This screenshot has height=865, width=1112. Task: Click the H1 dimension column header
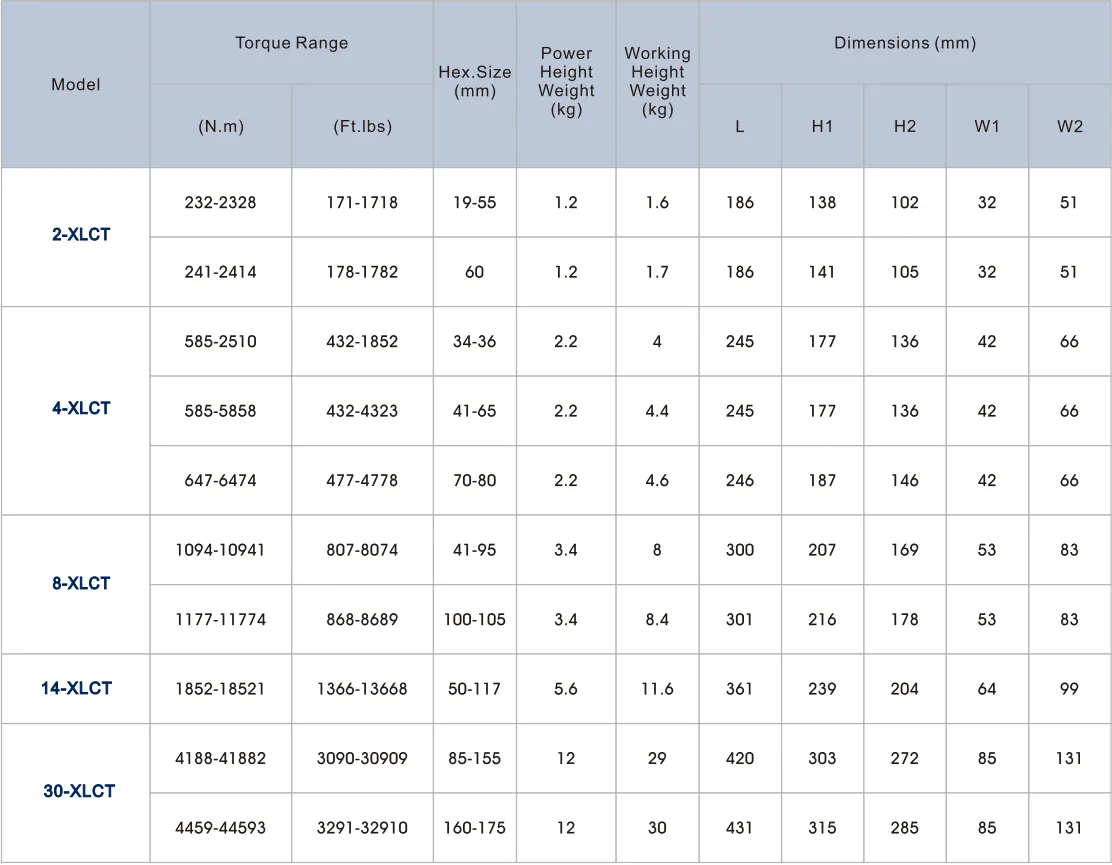[x=822, y=126]
